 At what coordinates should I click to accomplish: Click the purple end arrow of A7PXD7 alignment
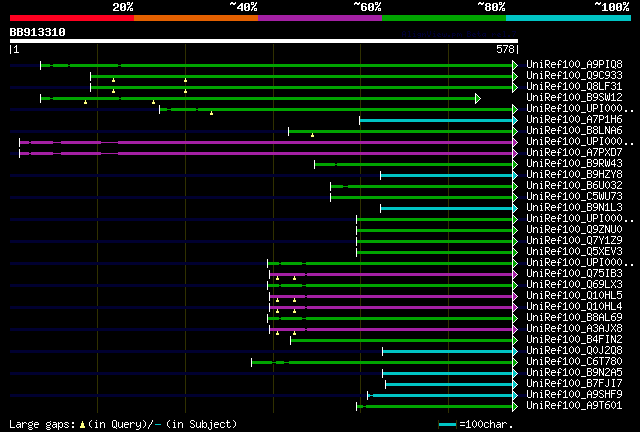515,154
